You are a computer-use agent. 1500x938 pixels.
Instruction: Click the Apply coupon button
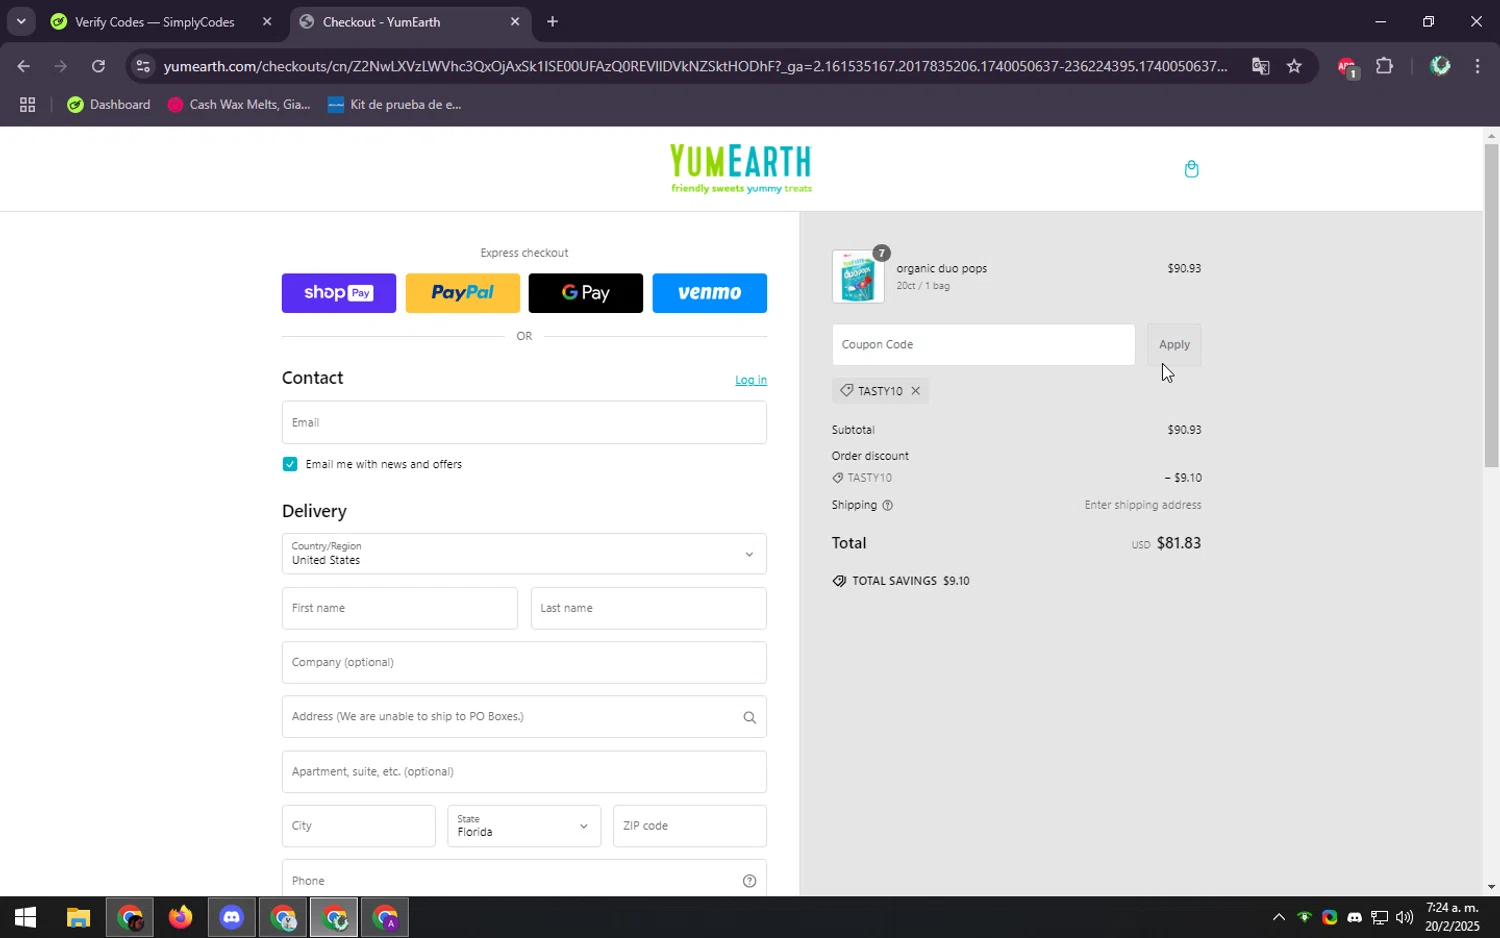[x=1174, y=345]
